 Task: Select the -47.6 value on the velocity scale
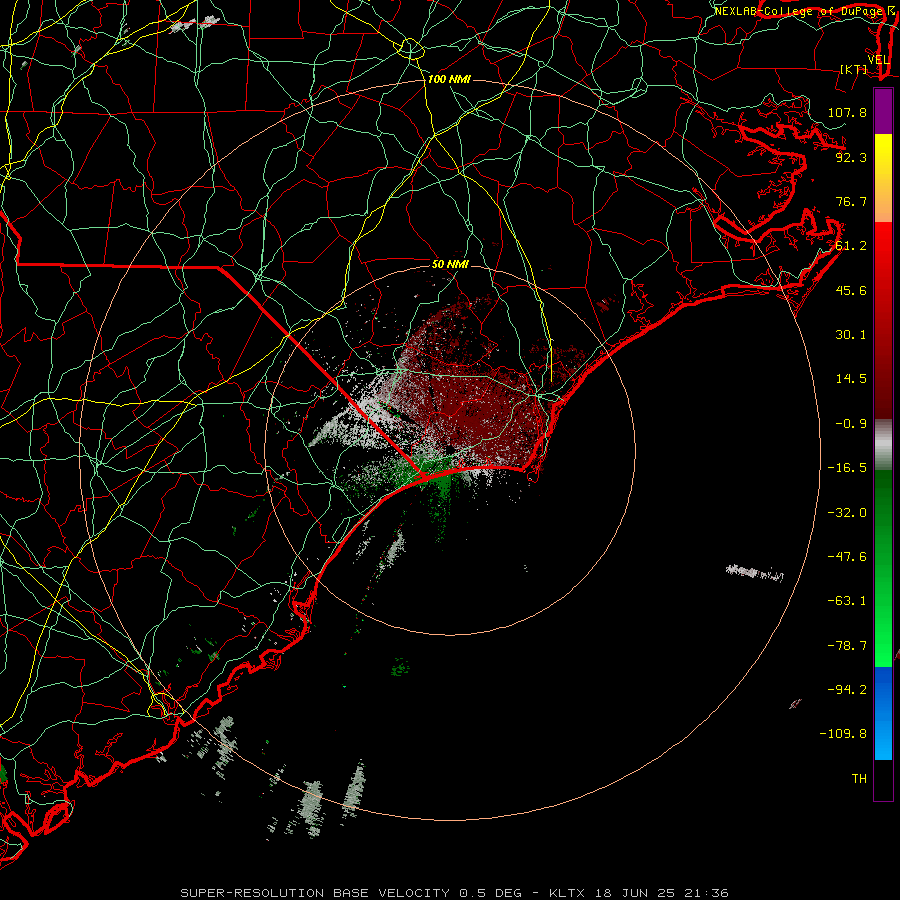point(847,557)
